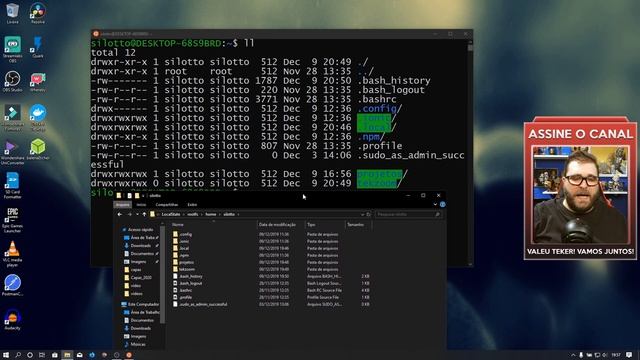Open VLC media player desktop icon
640x360 pixels.
point(12,254)
